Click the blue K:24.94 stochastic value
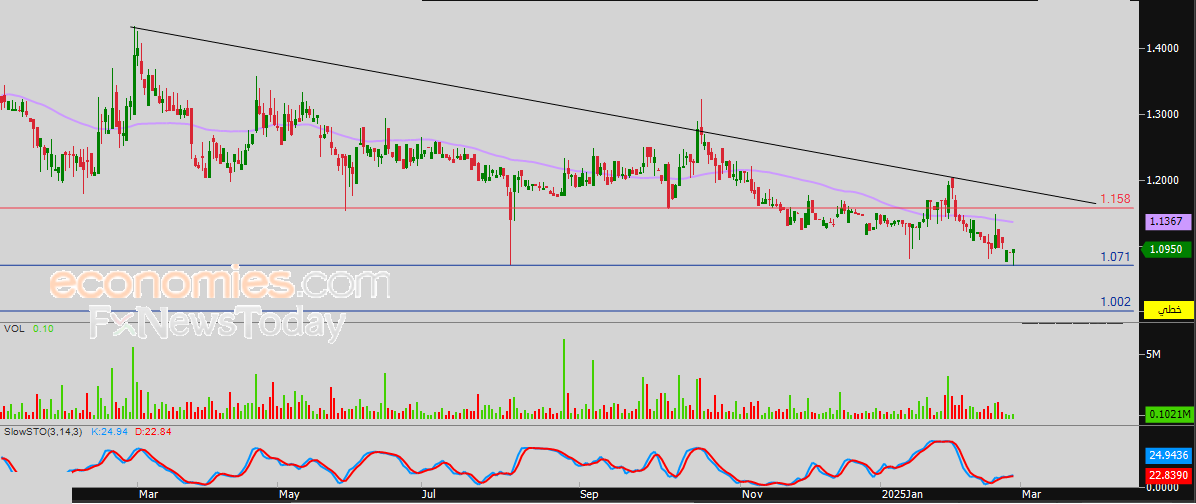This screenshot has width=1196, height=504. tap(109, 432)
